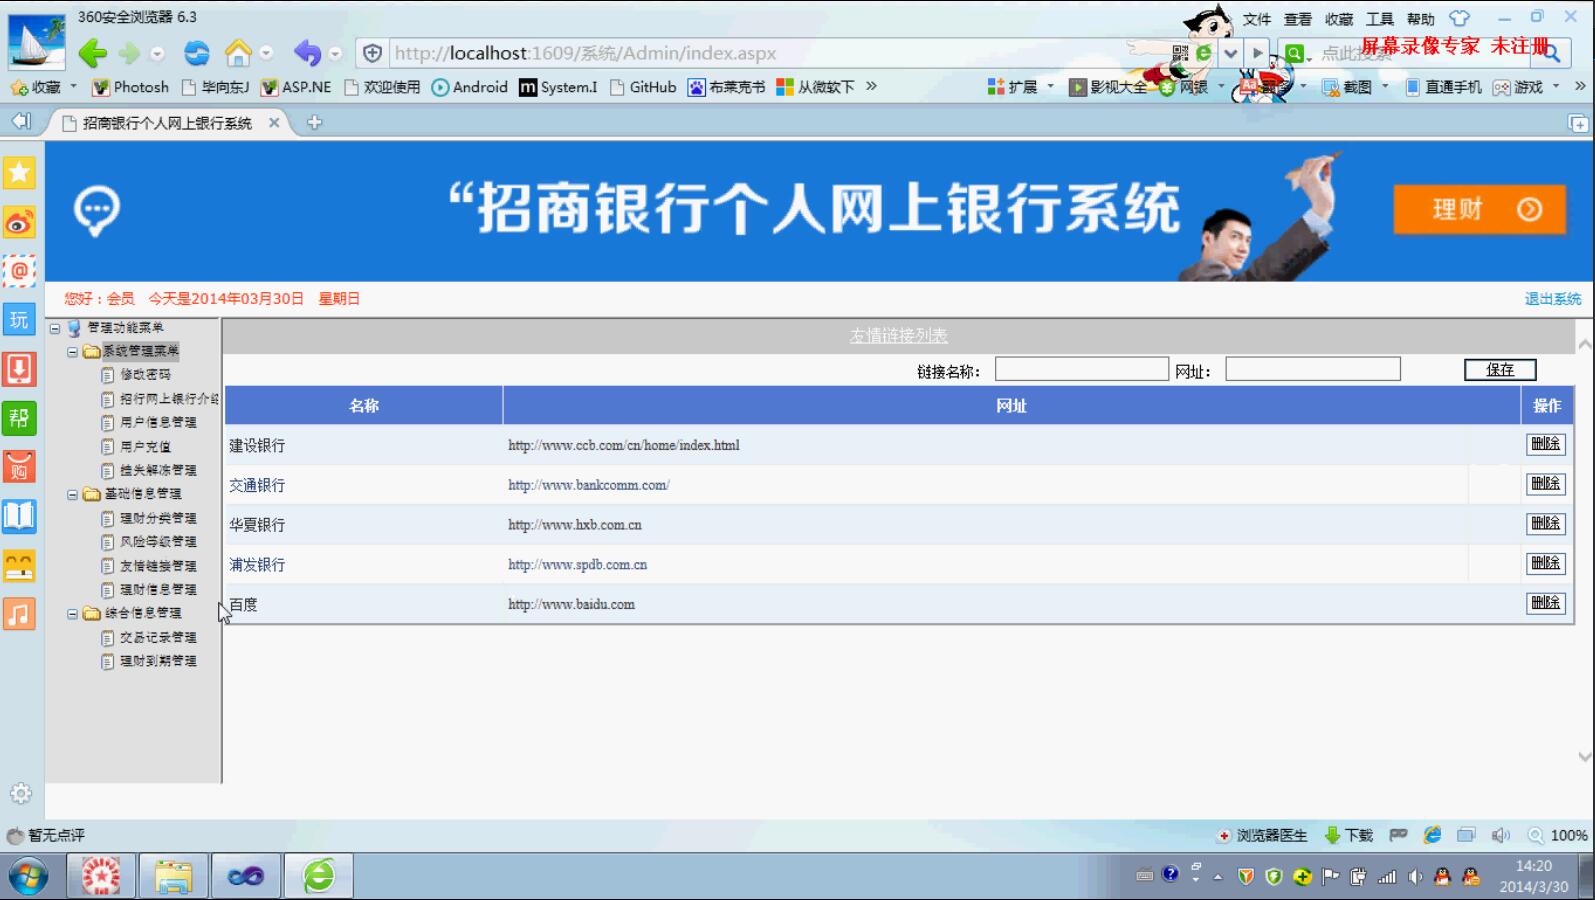
Task: Click the chat bubble icon in the banner
Action: pos(97,210)
